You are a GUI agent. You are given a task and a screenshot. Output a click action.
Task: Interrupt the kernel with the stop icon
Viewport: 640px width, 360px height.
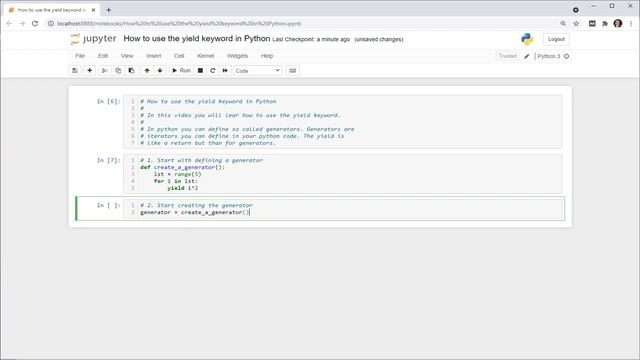point(200,71)
